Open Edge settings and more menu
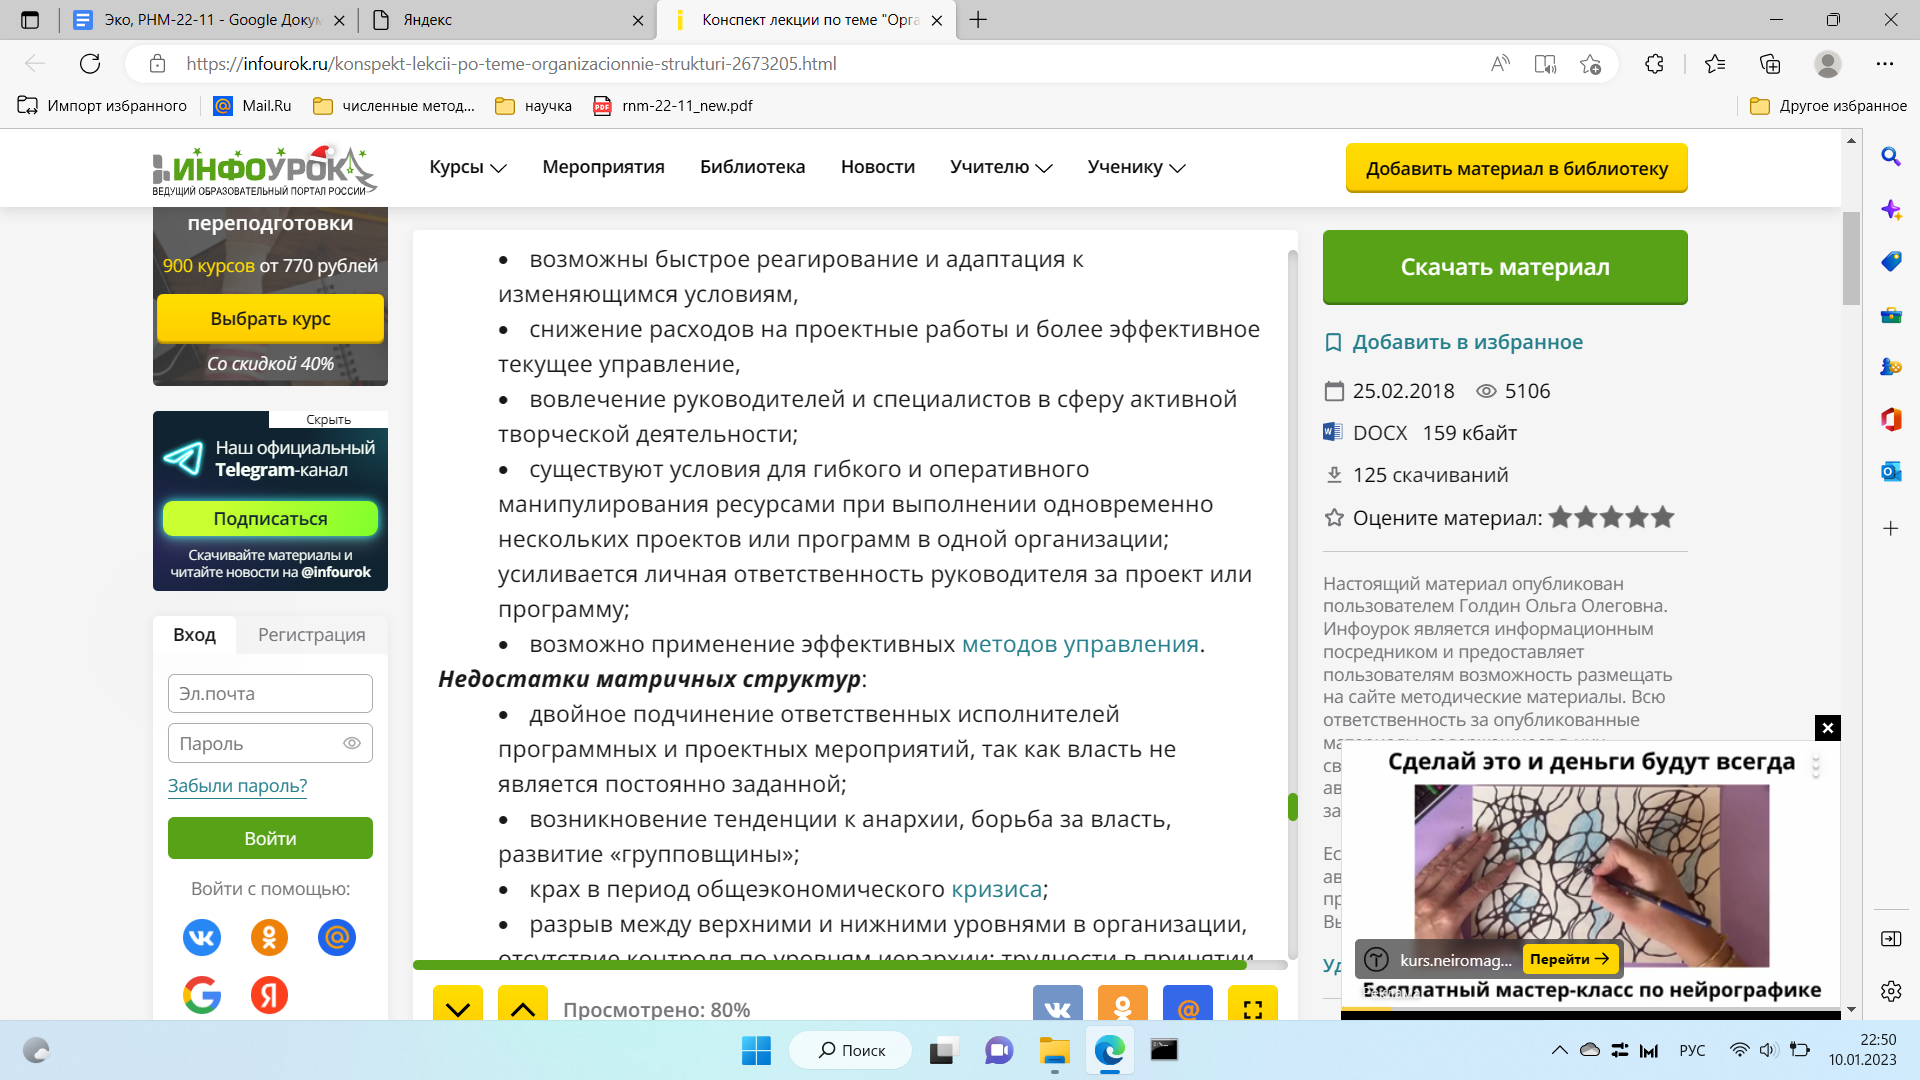The height and width of the screenshot is (1080, 1920). (1885, 64)
